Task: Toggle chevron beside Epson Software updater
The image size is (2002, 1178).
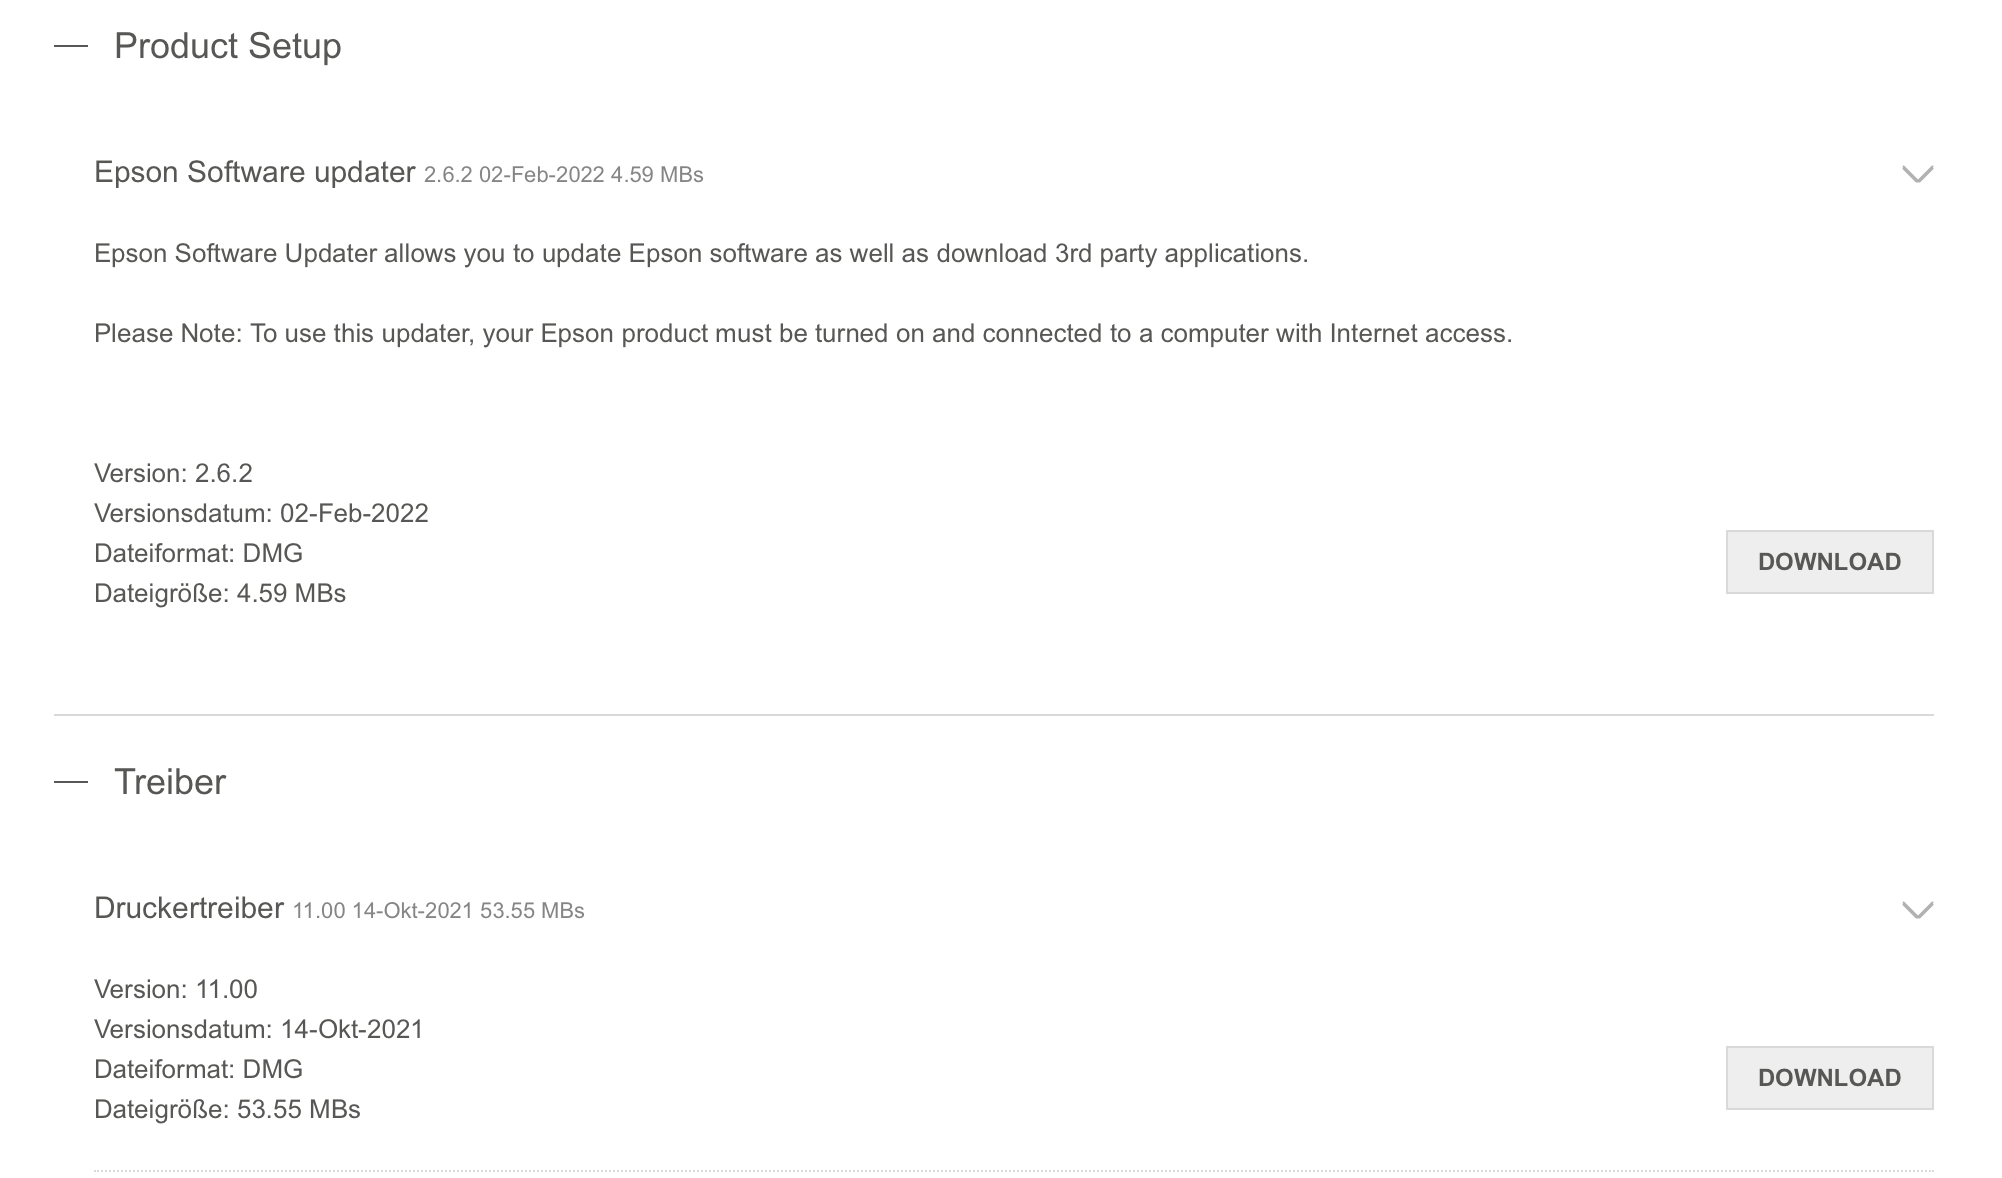Action: pyautogui.click(x=1916, y=174)
